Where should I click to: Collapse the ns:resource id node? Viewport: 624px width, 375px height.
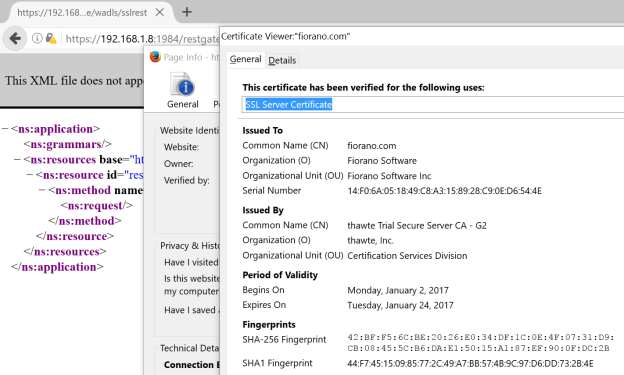tap(29, 175)
